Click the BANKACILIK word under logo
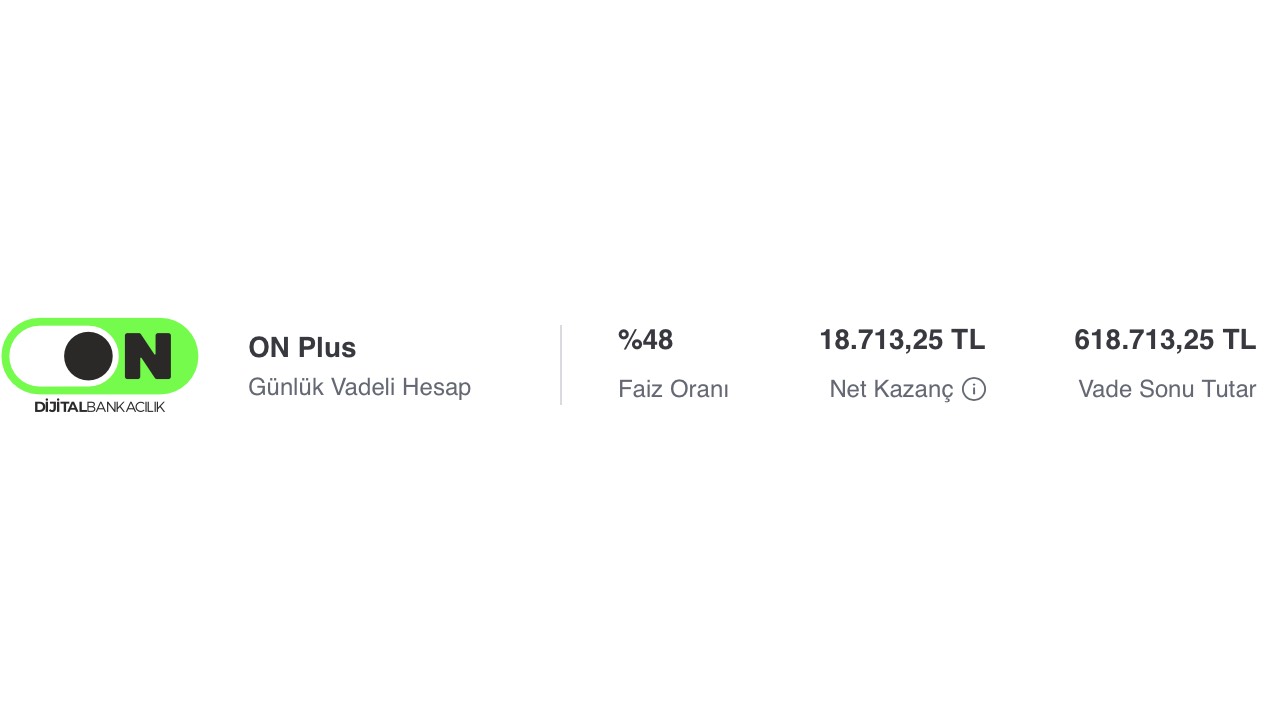This screenshot has width=1280, height=720. 126,407
